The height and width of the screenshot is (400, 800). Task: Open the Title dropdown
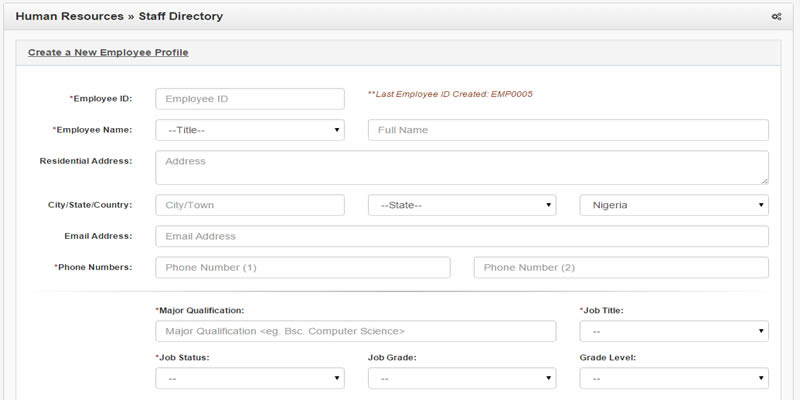(250, 130)
